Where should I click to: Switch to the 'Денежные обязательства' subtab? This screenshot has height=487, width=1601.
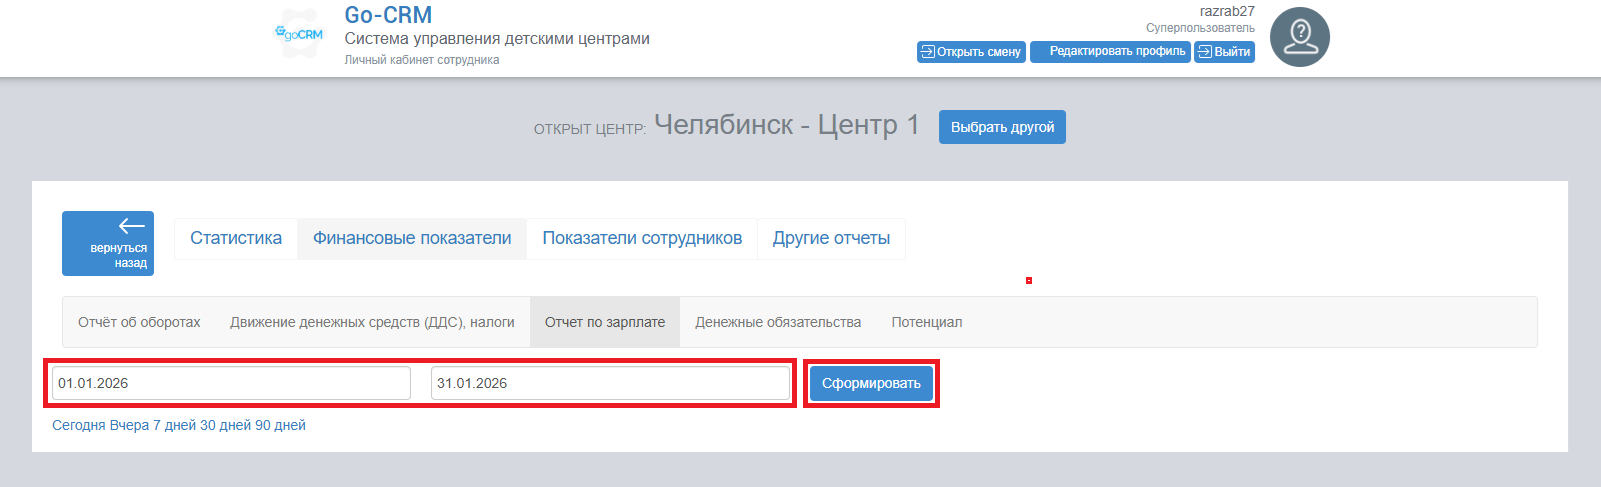click(778, 322)
